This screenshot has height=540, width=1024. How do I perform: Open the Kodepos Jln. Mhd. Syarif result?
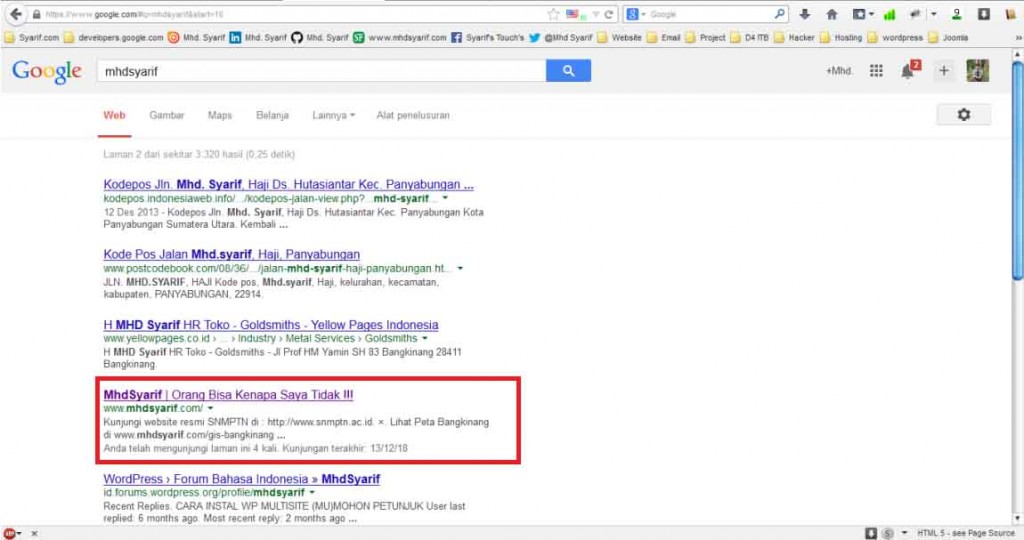click(x=288, y=185)
